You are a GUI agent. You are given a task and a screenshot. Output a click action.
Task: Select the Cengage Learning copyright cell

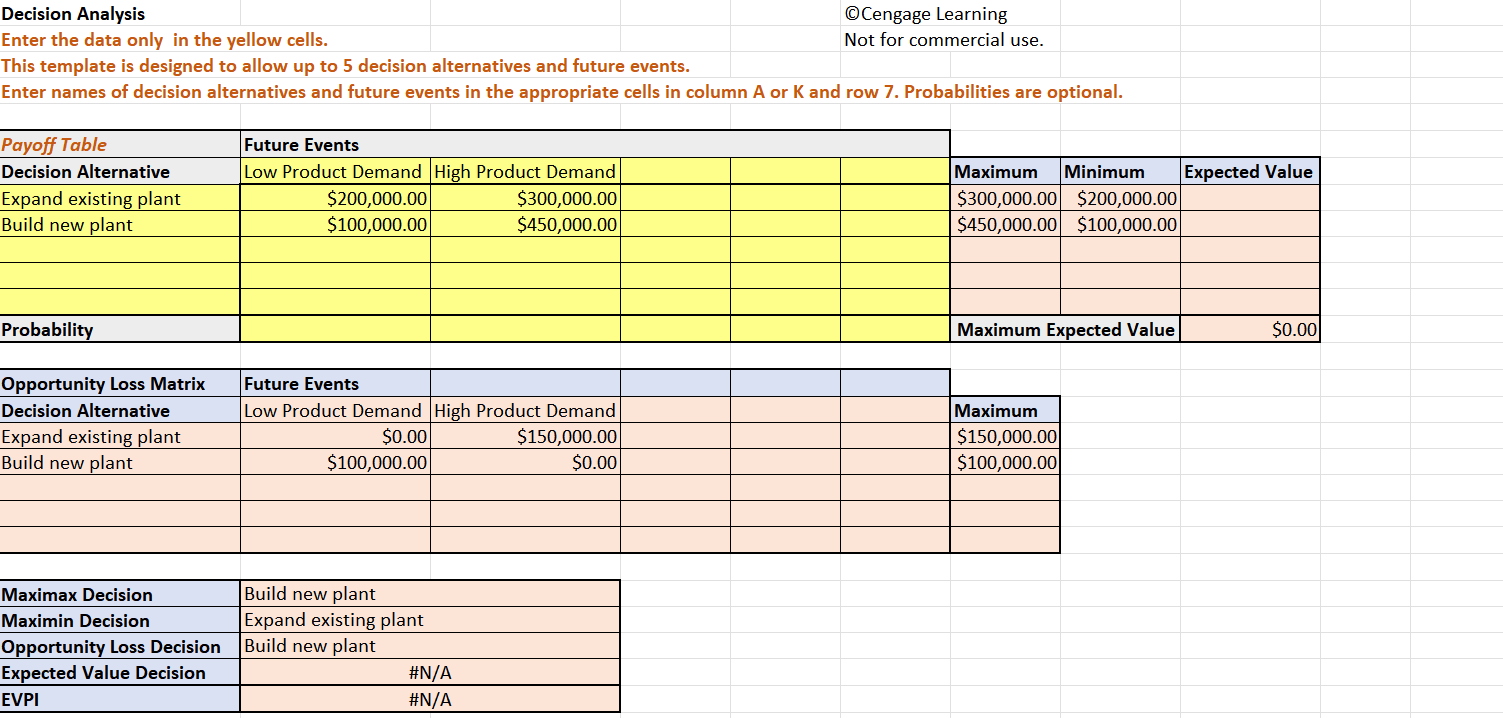[x=925, y=14]
